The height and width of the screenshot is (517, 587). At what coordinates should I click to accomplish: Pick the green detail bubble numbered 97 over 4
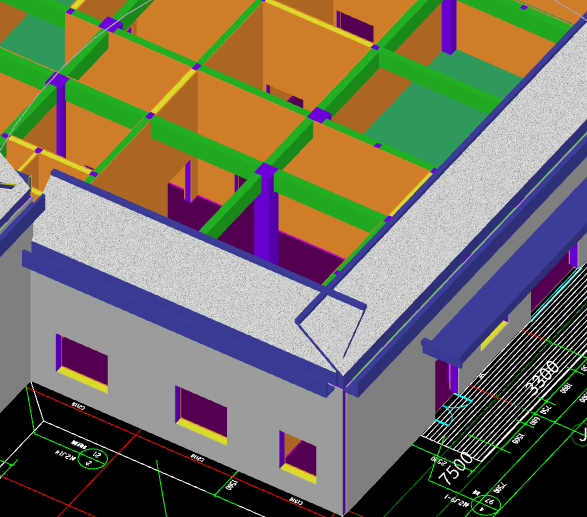(486, 505)
